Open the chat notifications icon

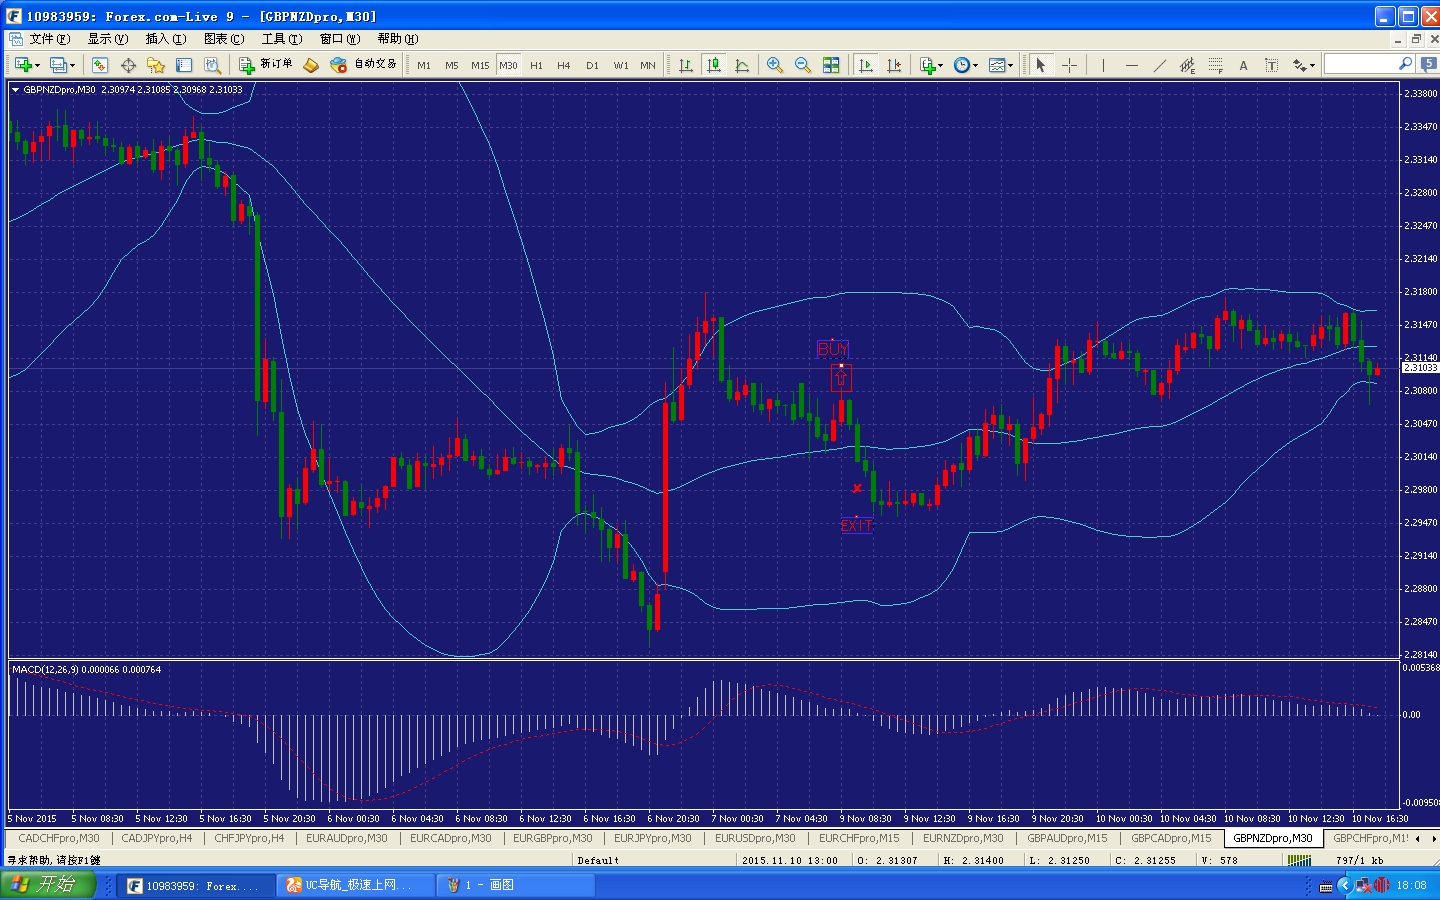tap(1429, 64)
